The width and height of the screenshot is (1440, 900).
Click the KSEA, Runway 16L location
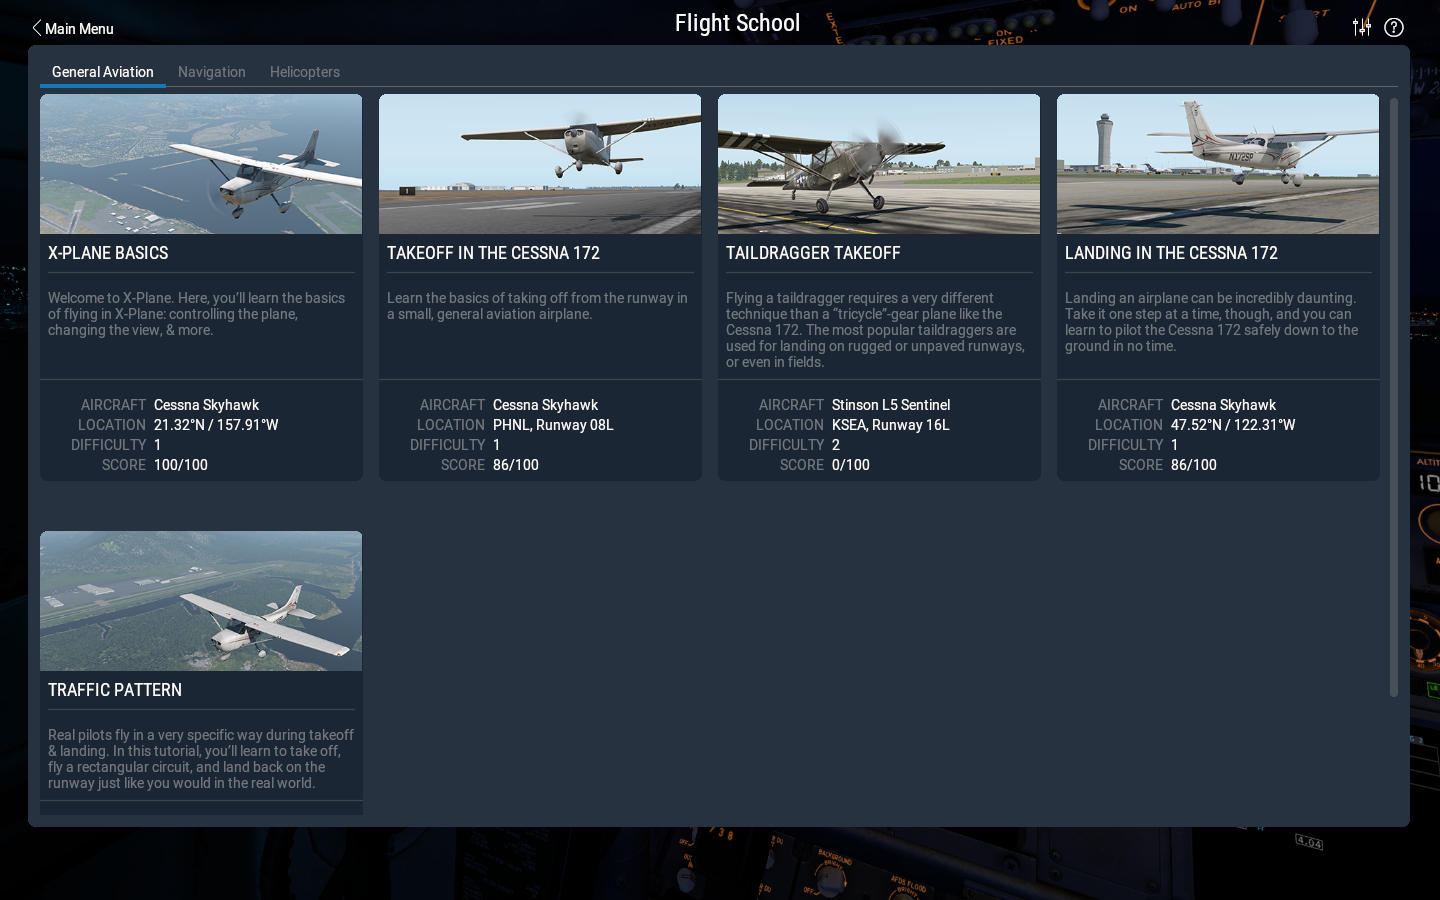click(891, 425)
